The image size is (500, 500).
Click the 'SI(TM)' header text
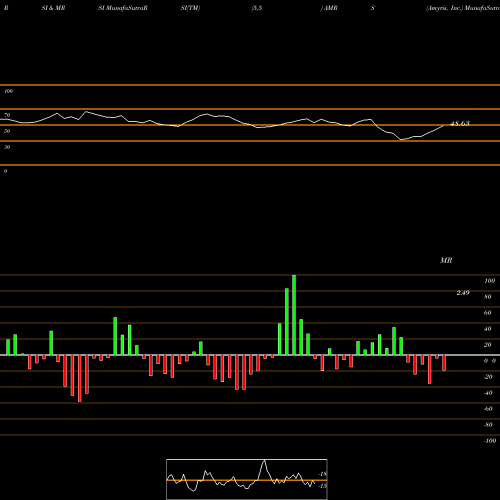coord(190,8)
